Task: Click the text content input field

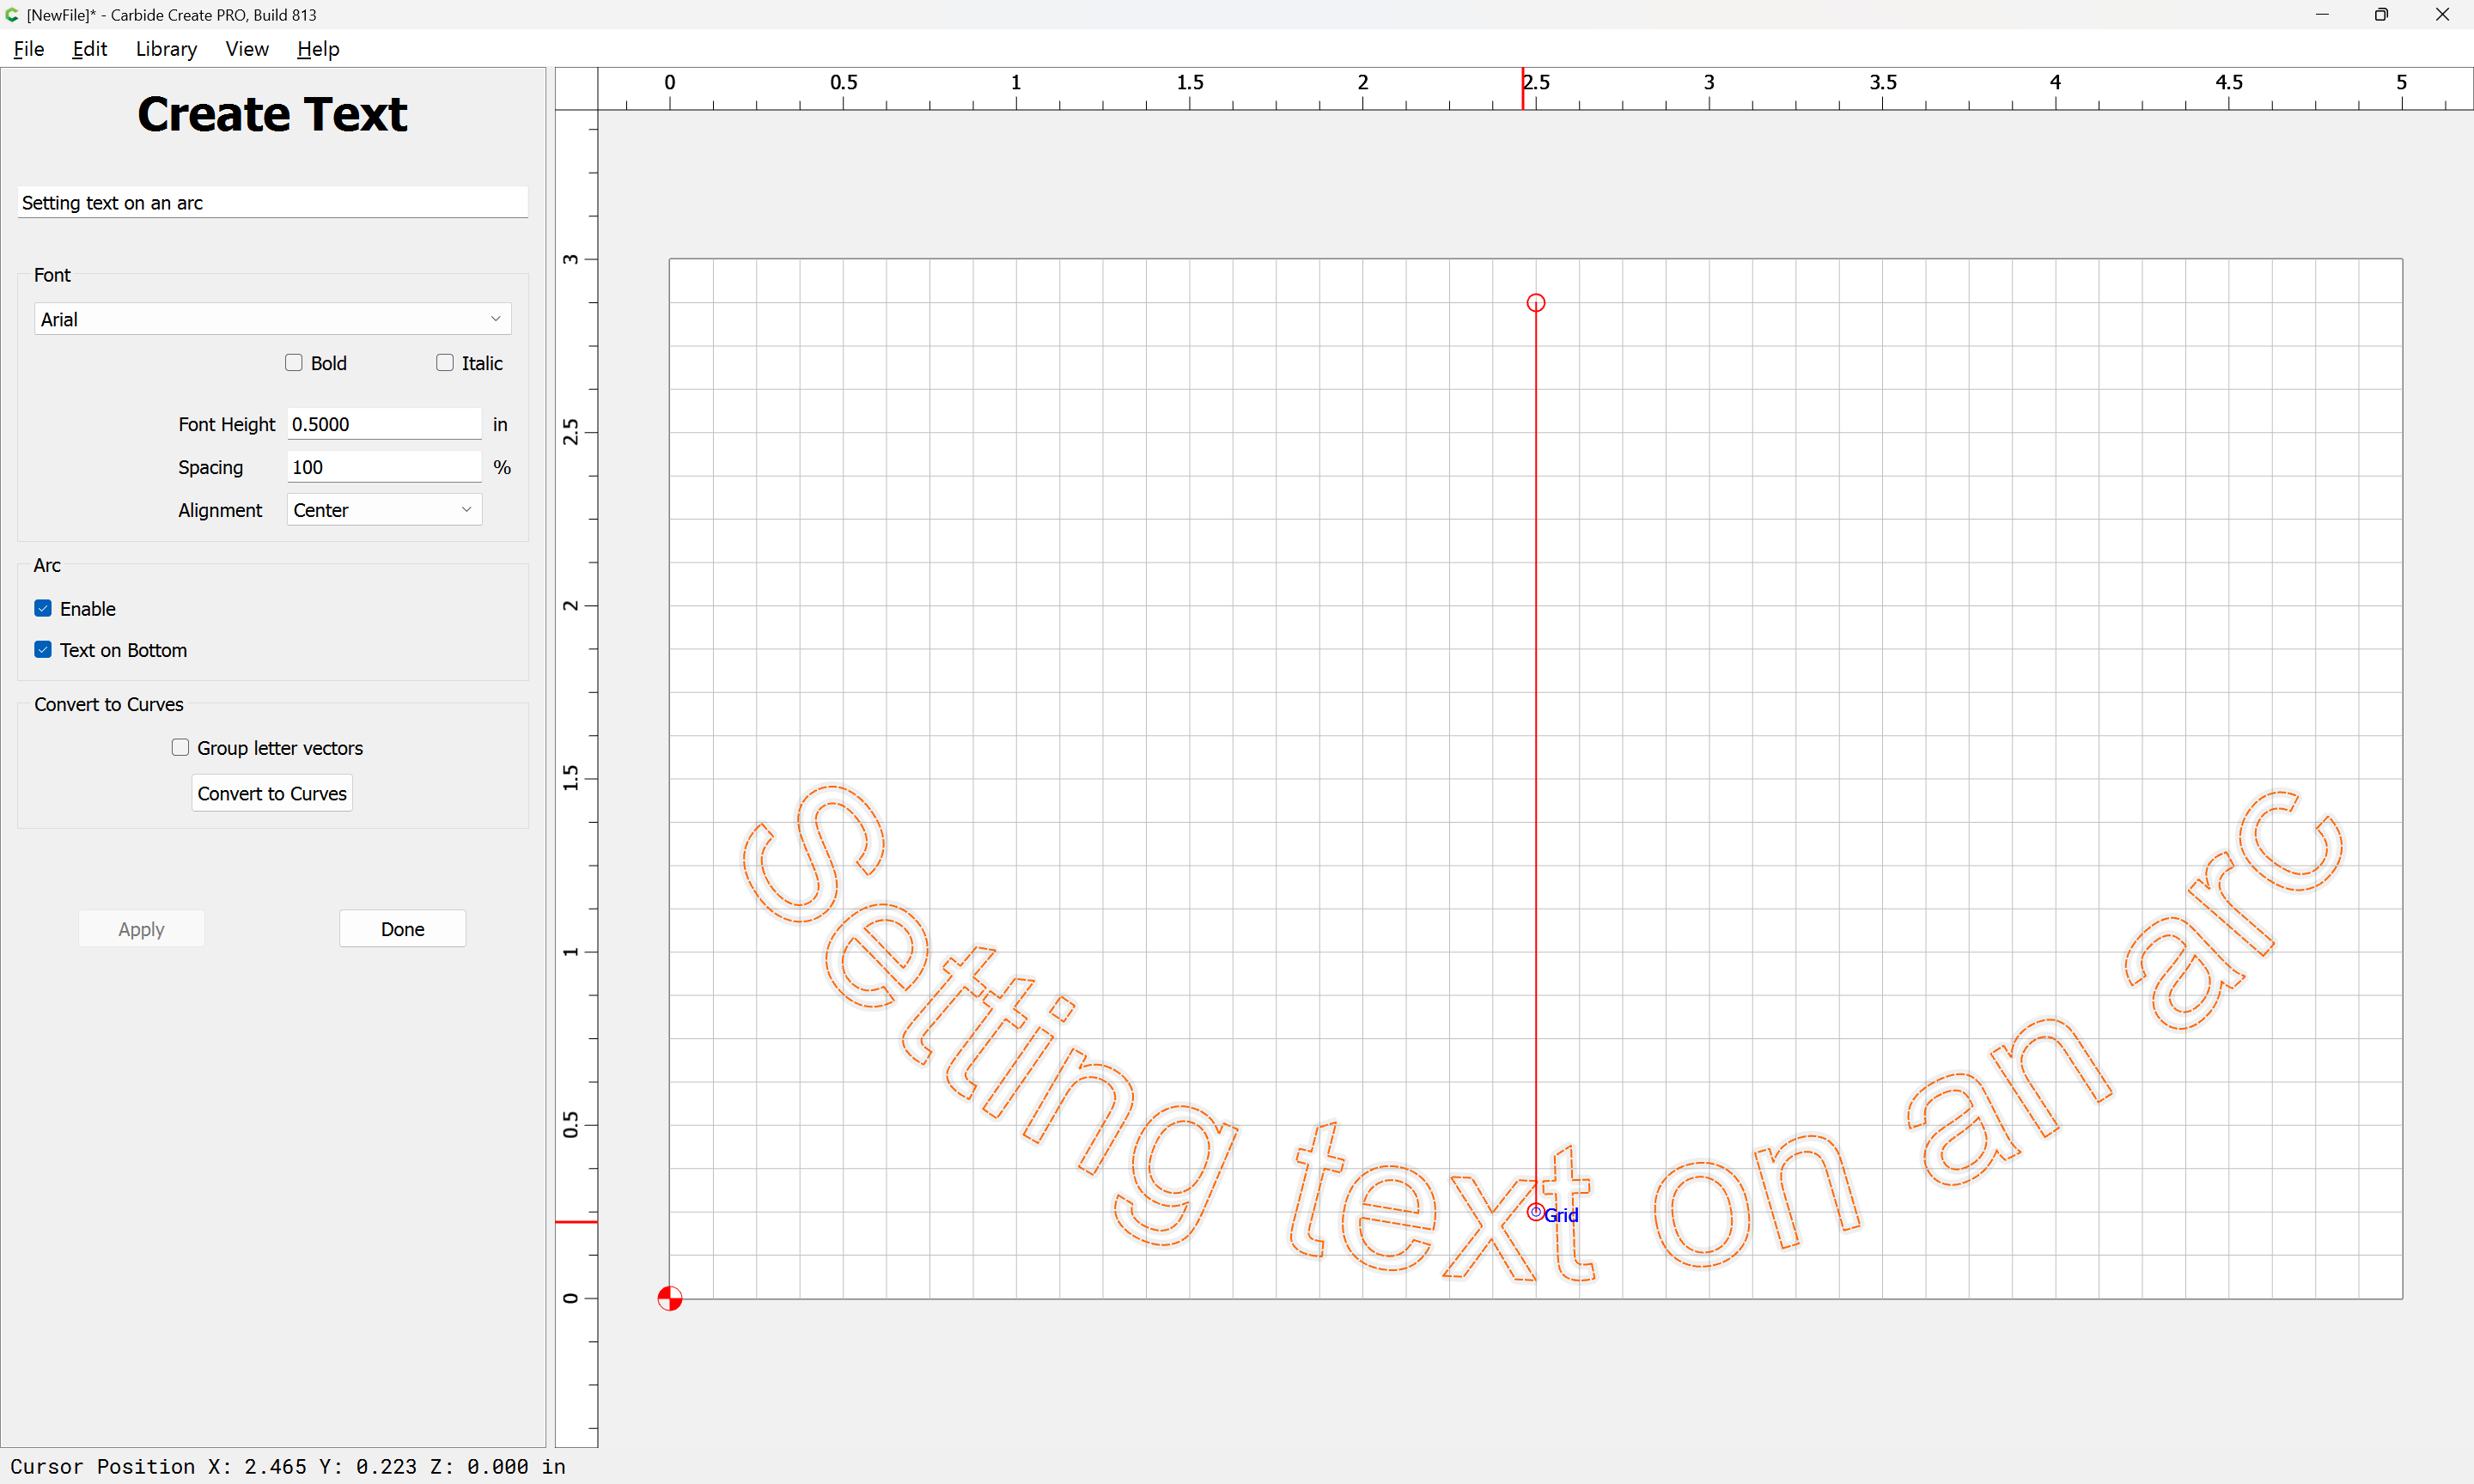Action: coord(273,203)
